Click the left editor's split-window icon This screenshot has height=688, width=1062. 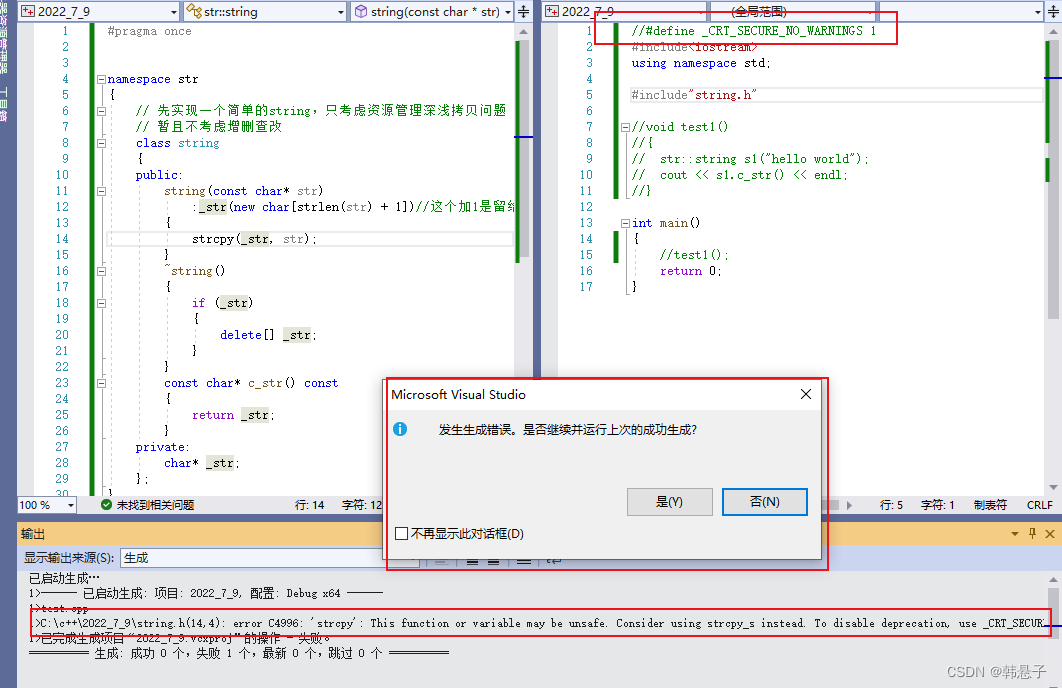[x=524, y=12]
